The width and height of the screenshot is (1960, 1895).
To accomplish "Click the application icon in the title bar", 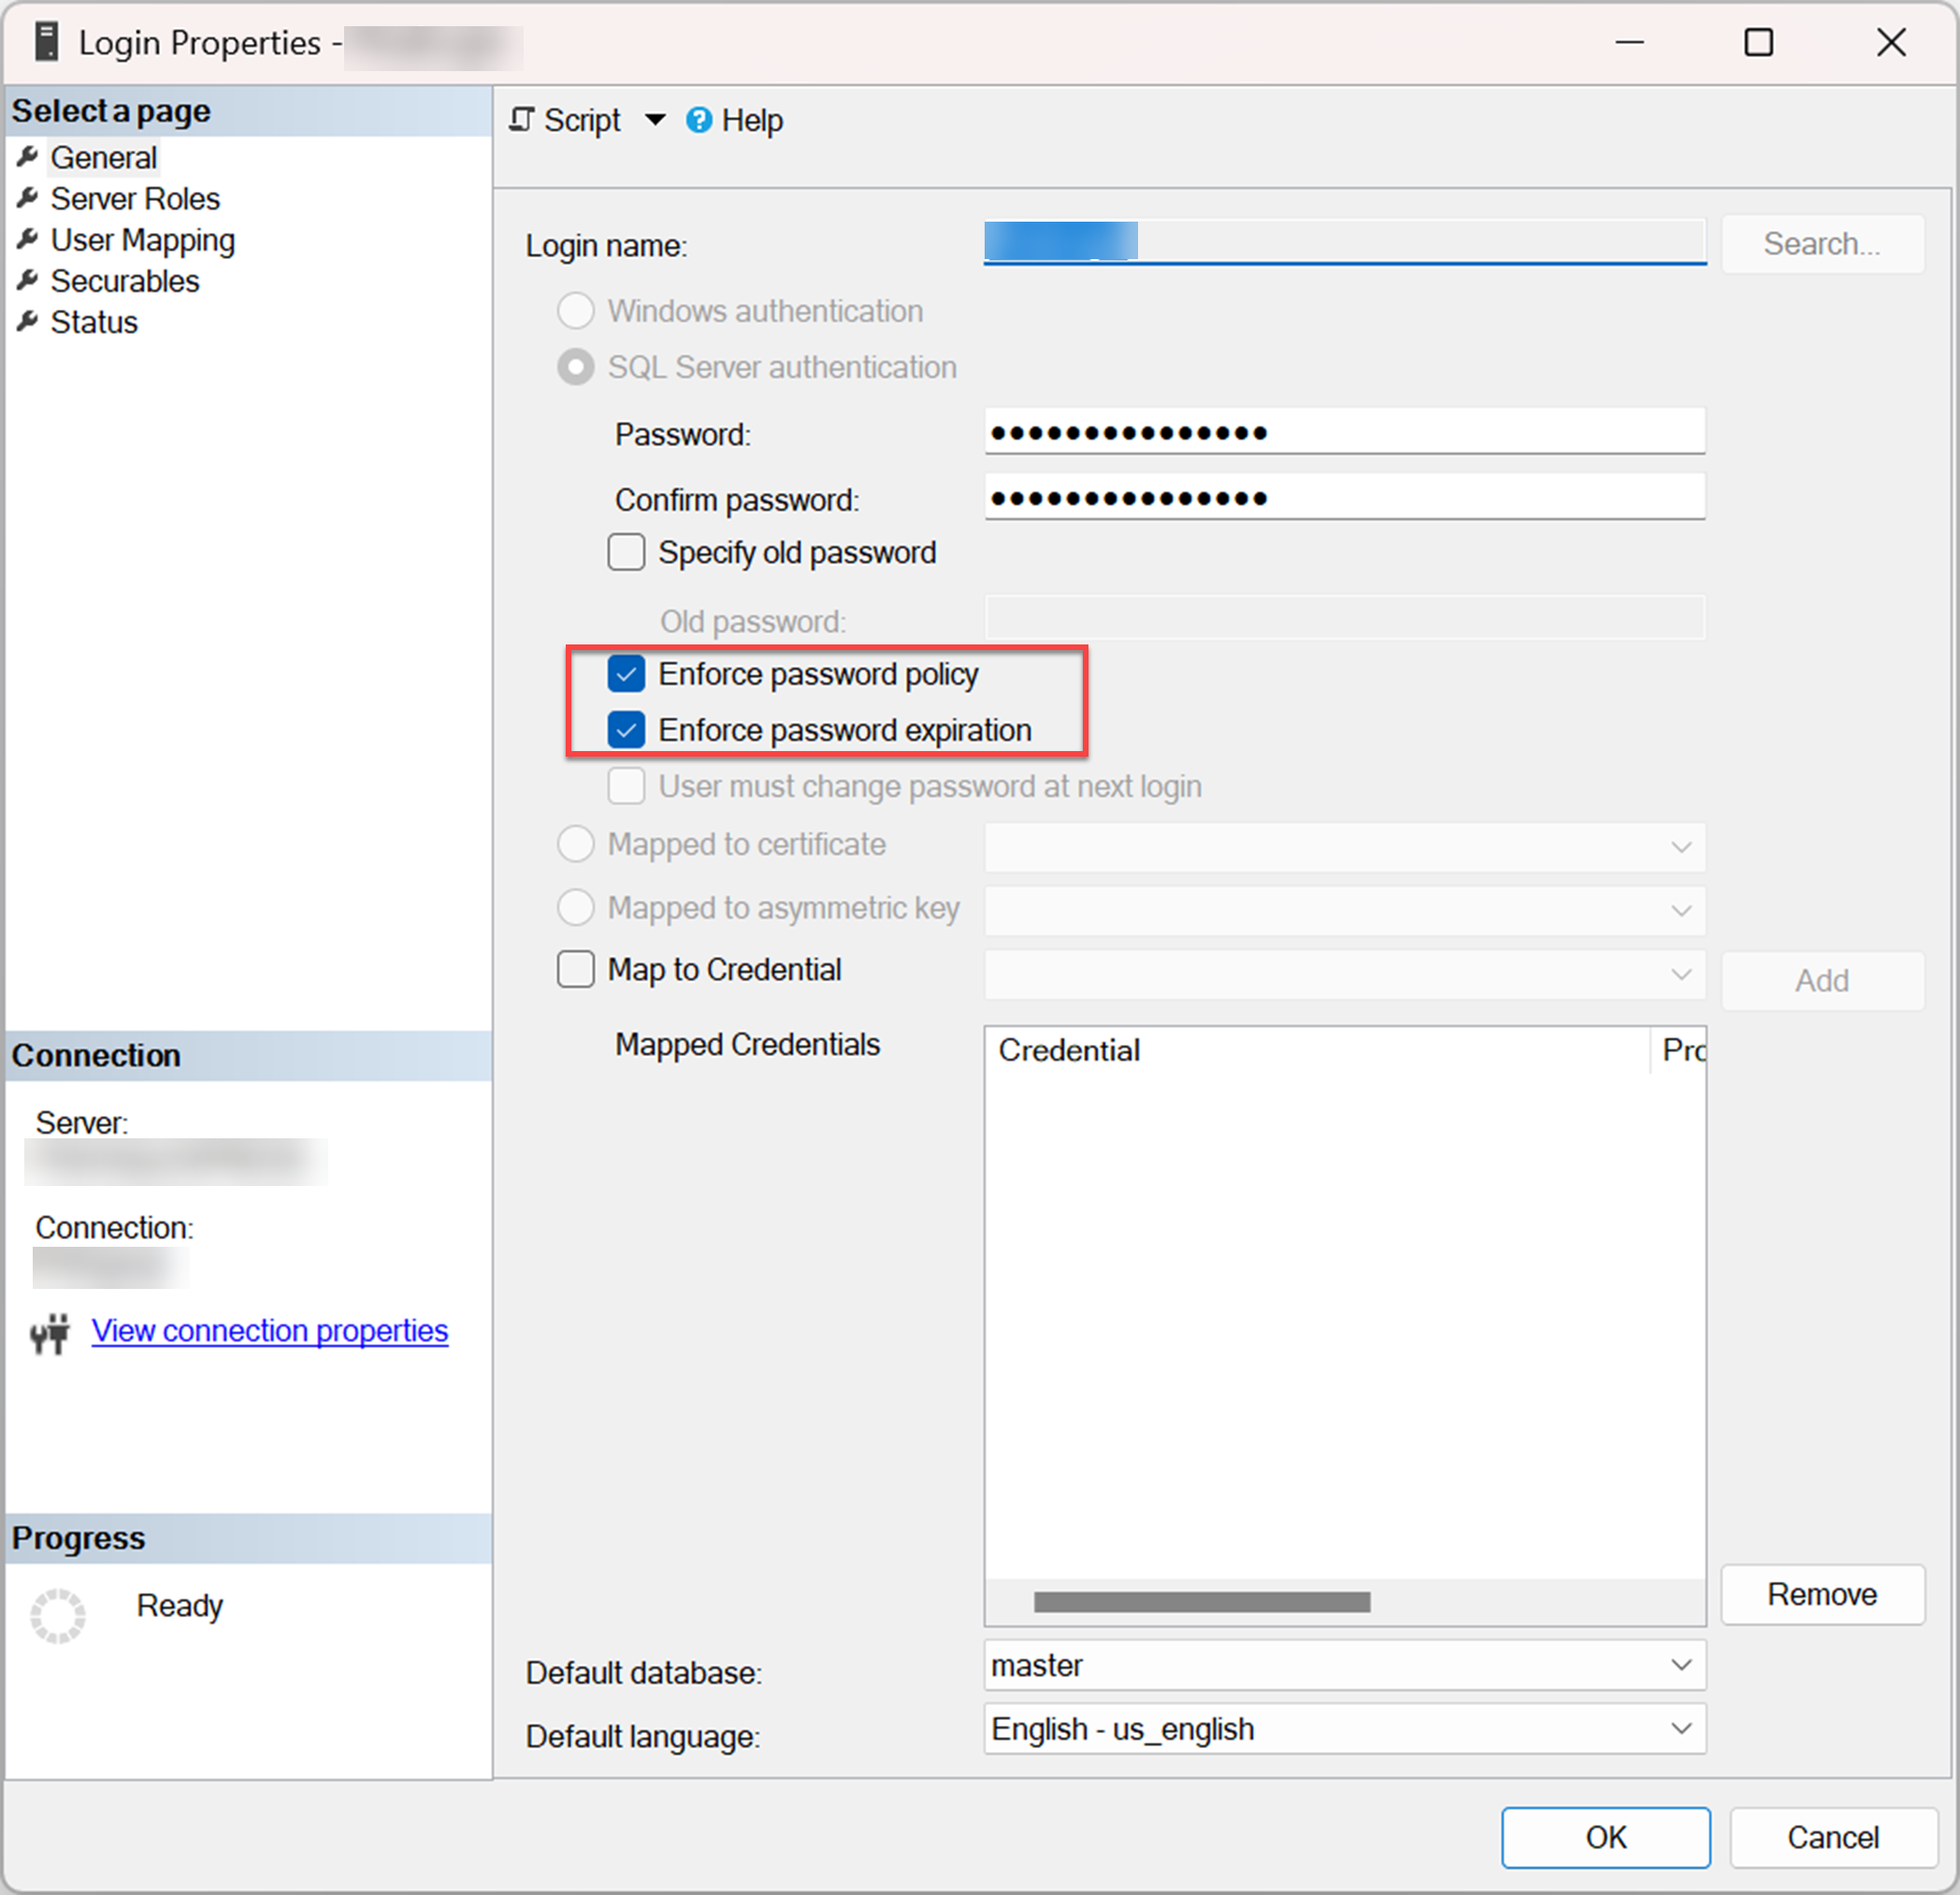I will 44,41.
